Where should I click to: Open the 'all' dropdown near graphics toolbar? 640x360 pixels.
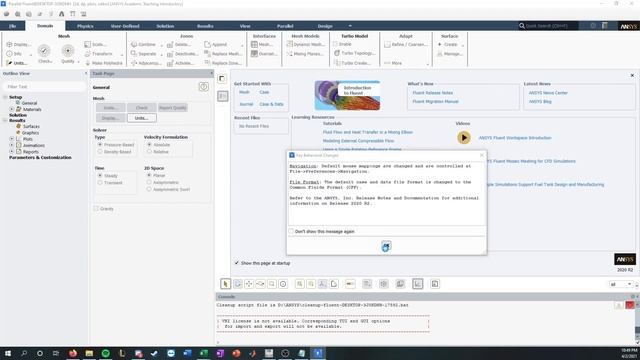pos(620,284)
